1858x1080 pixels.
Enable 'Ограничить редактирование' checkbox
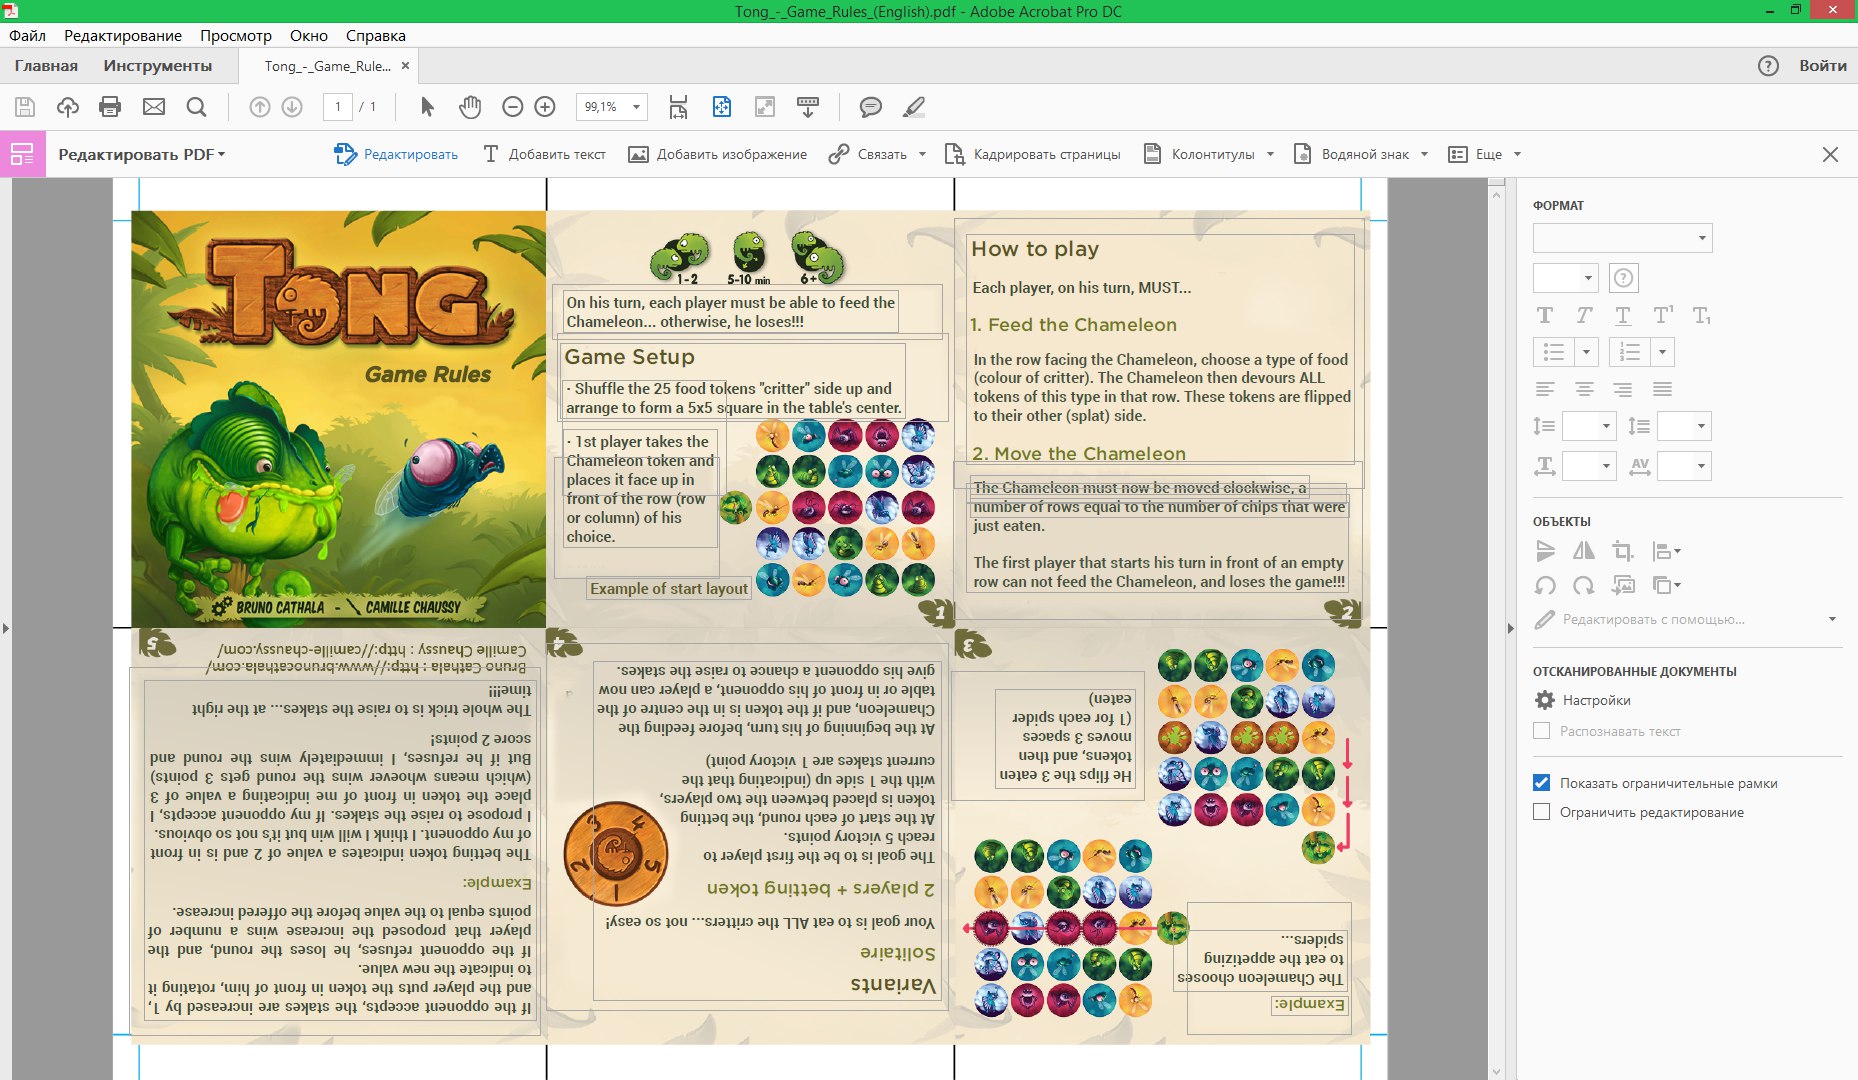point(1541,812)
